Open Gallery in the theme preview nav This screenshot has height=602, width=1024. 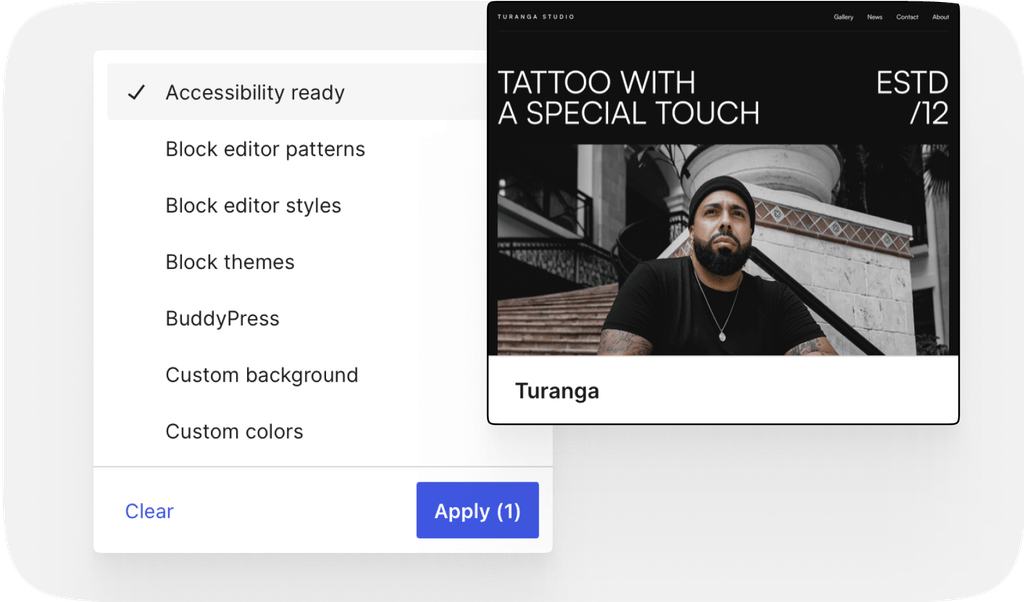tap(843, 17)
